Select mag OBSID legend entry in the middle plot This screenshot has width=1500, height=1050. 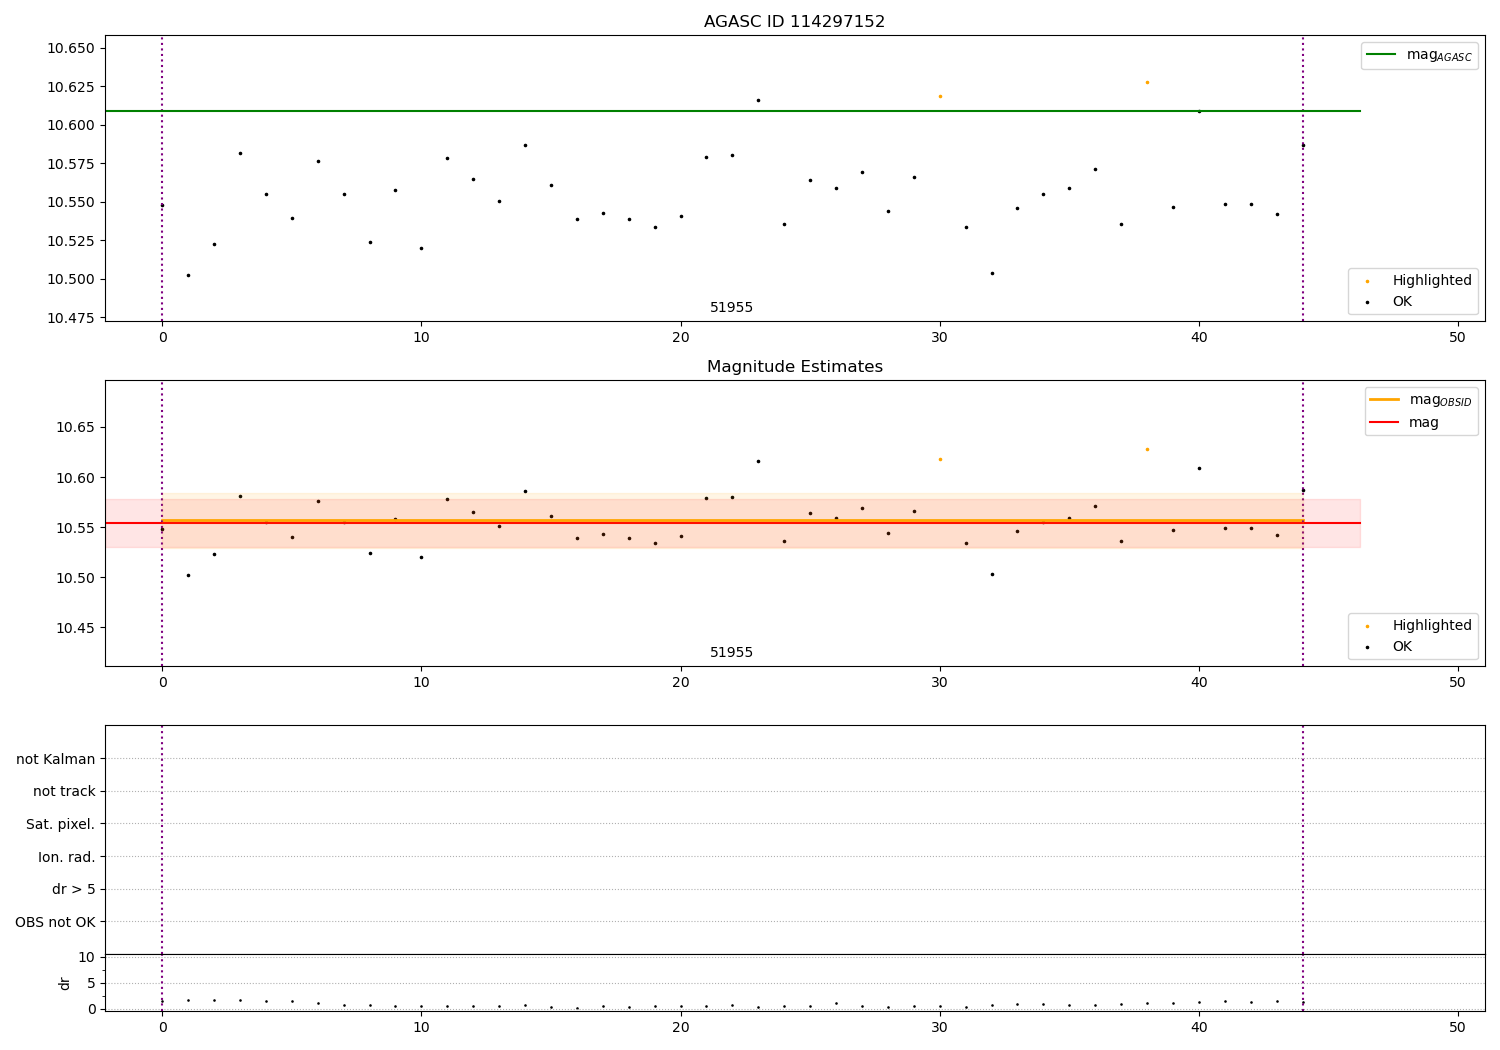coord(1421,400)
